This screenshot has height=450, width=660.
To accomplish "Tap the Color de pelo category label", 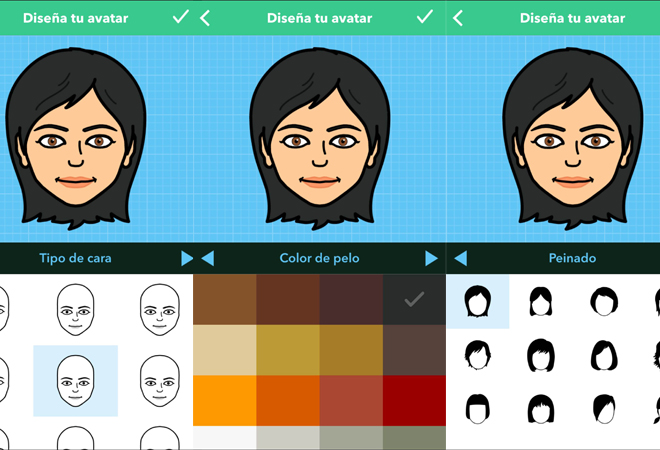I will coord(317,258).
